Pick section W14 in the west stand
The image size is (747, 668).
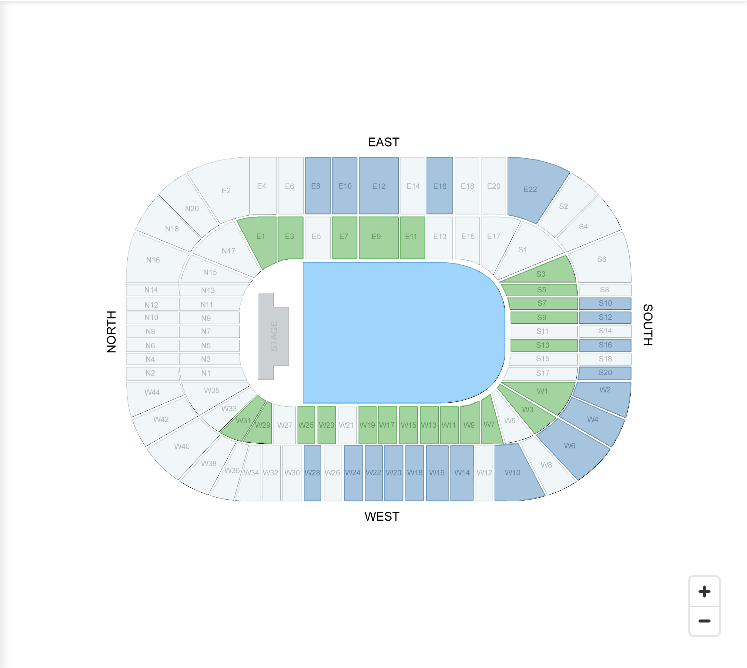coord(462,473)
